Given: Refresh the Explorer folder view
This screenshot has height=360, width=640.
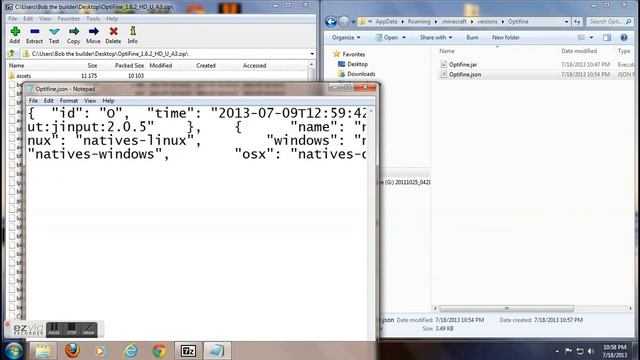Looking at the screenshot, I should point(577,22).
